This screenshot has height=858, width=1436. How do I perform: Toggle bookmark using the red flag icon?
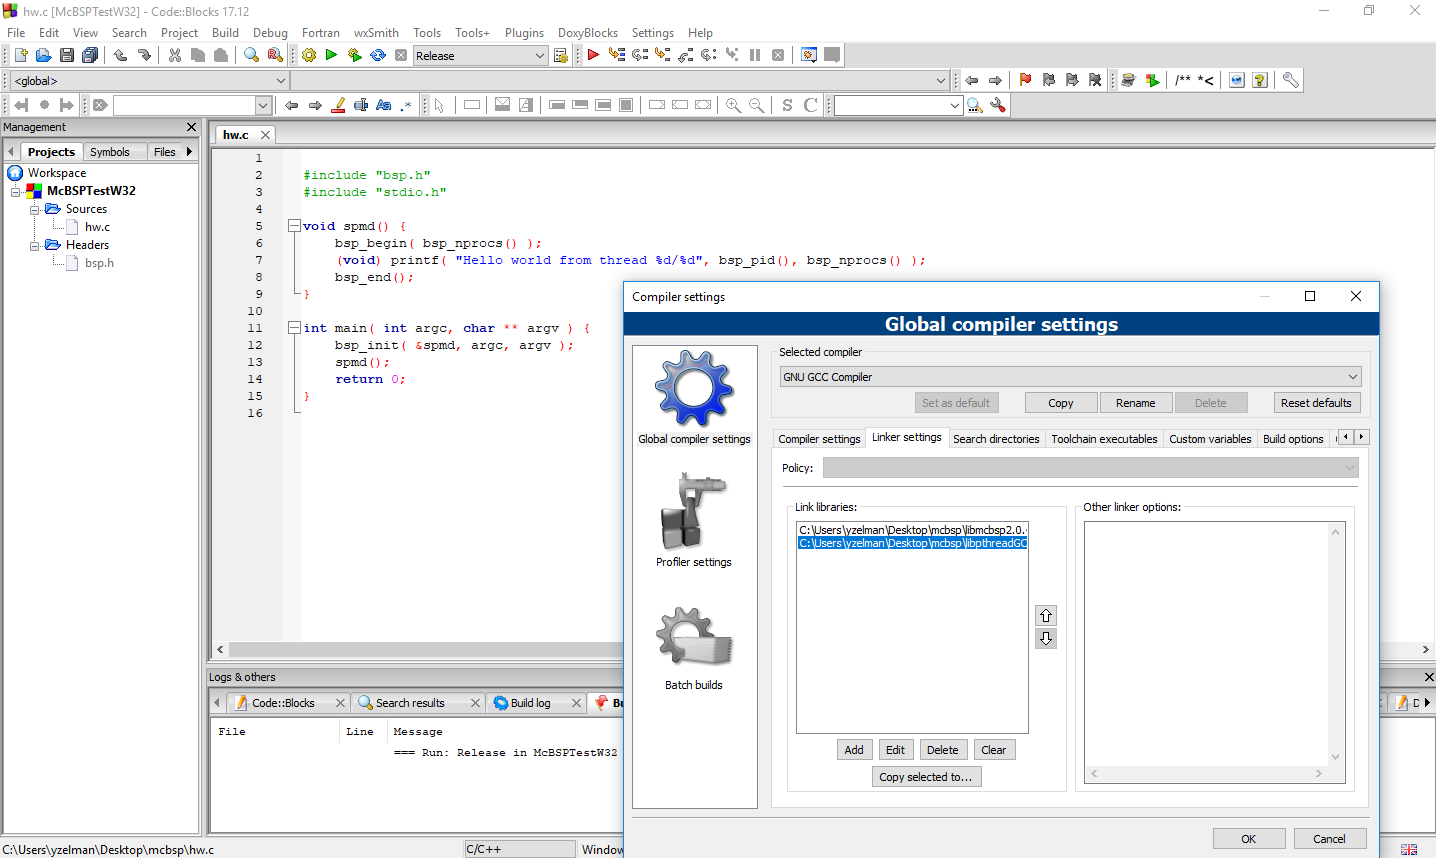click(x=1025, y=80)
